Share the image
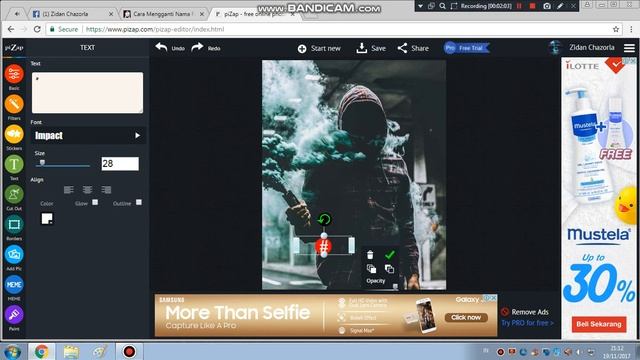The image size is (640, 360). 413,48
